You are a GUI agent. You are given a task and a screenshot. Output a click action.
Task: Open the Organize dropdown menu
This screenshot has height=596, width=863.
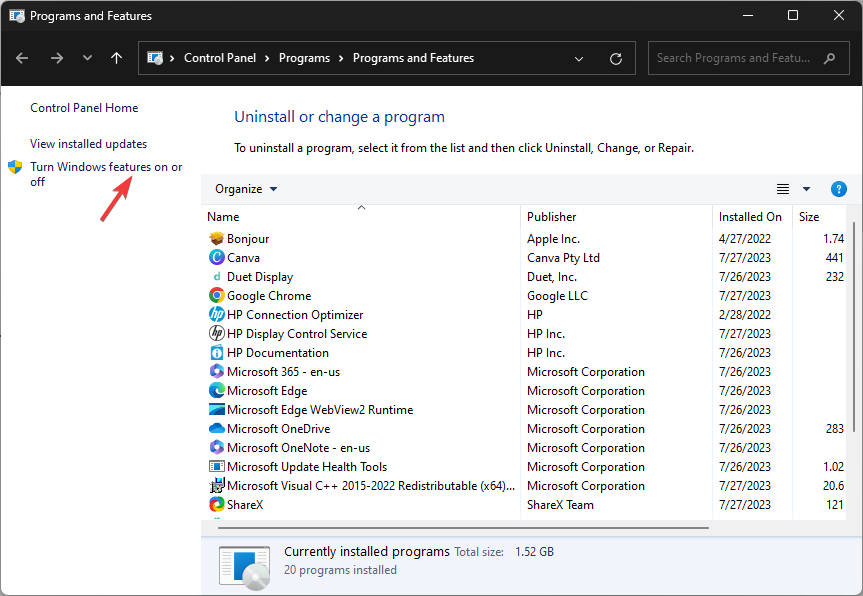click(246, 189)
